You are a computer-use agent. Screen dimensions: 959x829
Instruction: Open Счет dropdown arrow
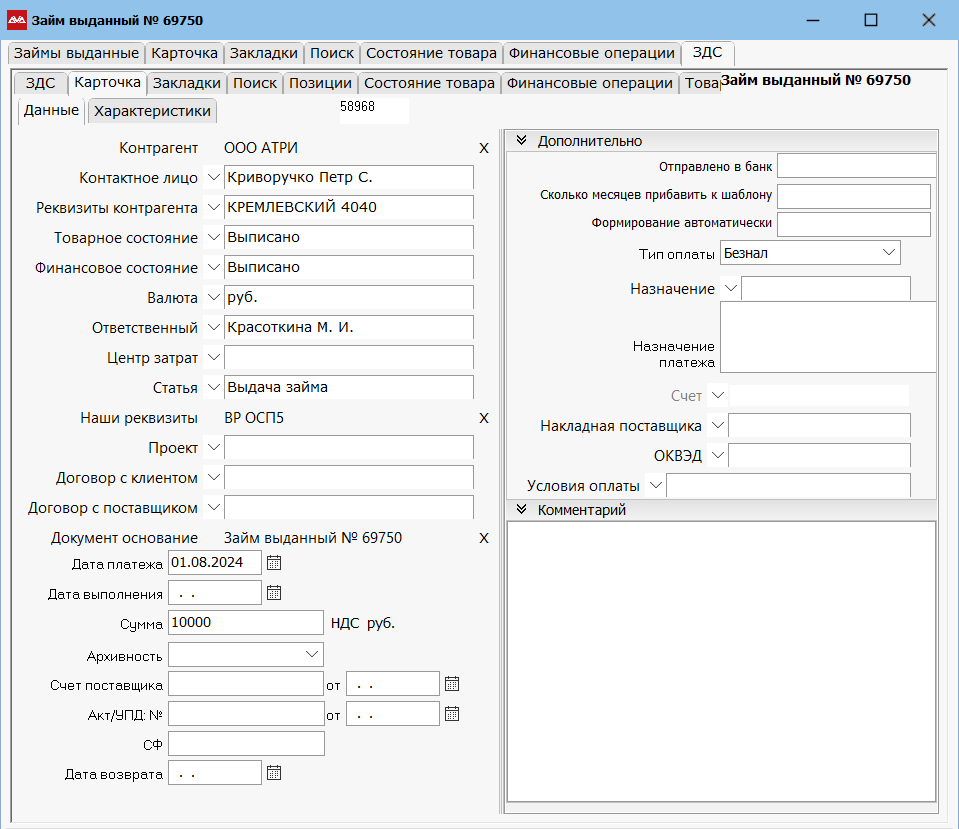point(718,395)
